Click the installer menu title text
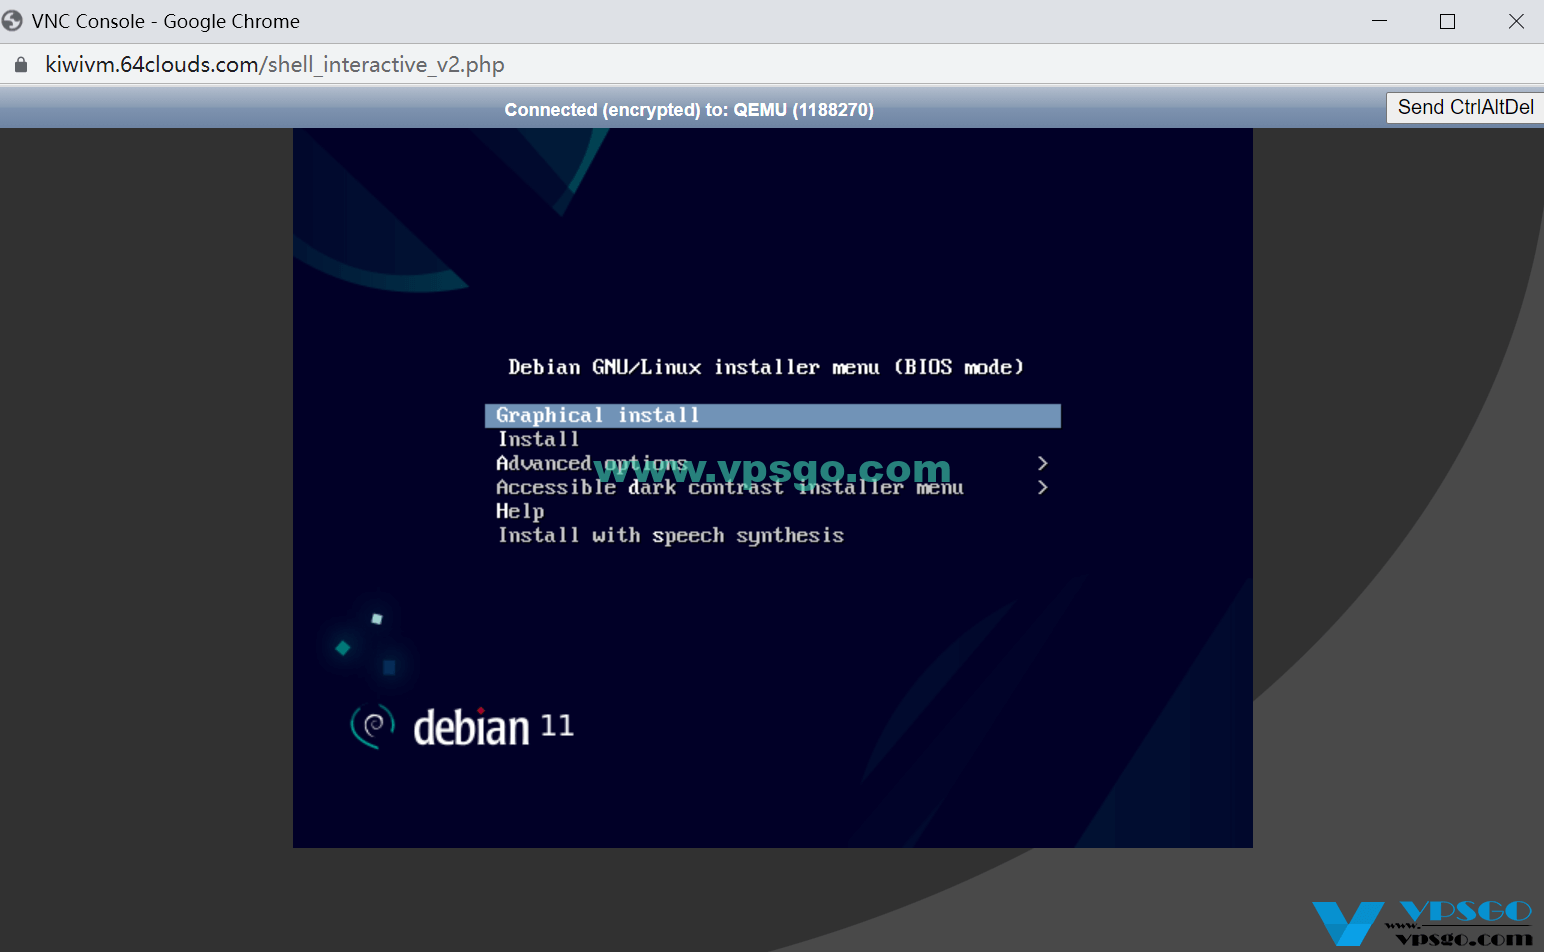1544x952 pixels. (766, 367)
